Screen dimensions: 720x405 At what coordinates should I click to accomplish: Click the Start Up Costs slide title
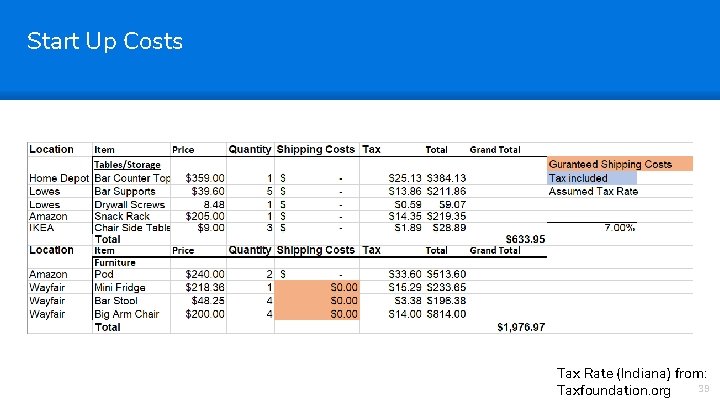coord(105,41)
